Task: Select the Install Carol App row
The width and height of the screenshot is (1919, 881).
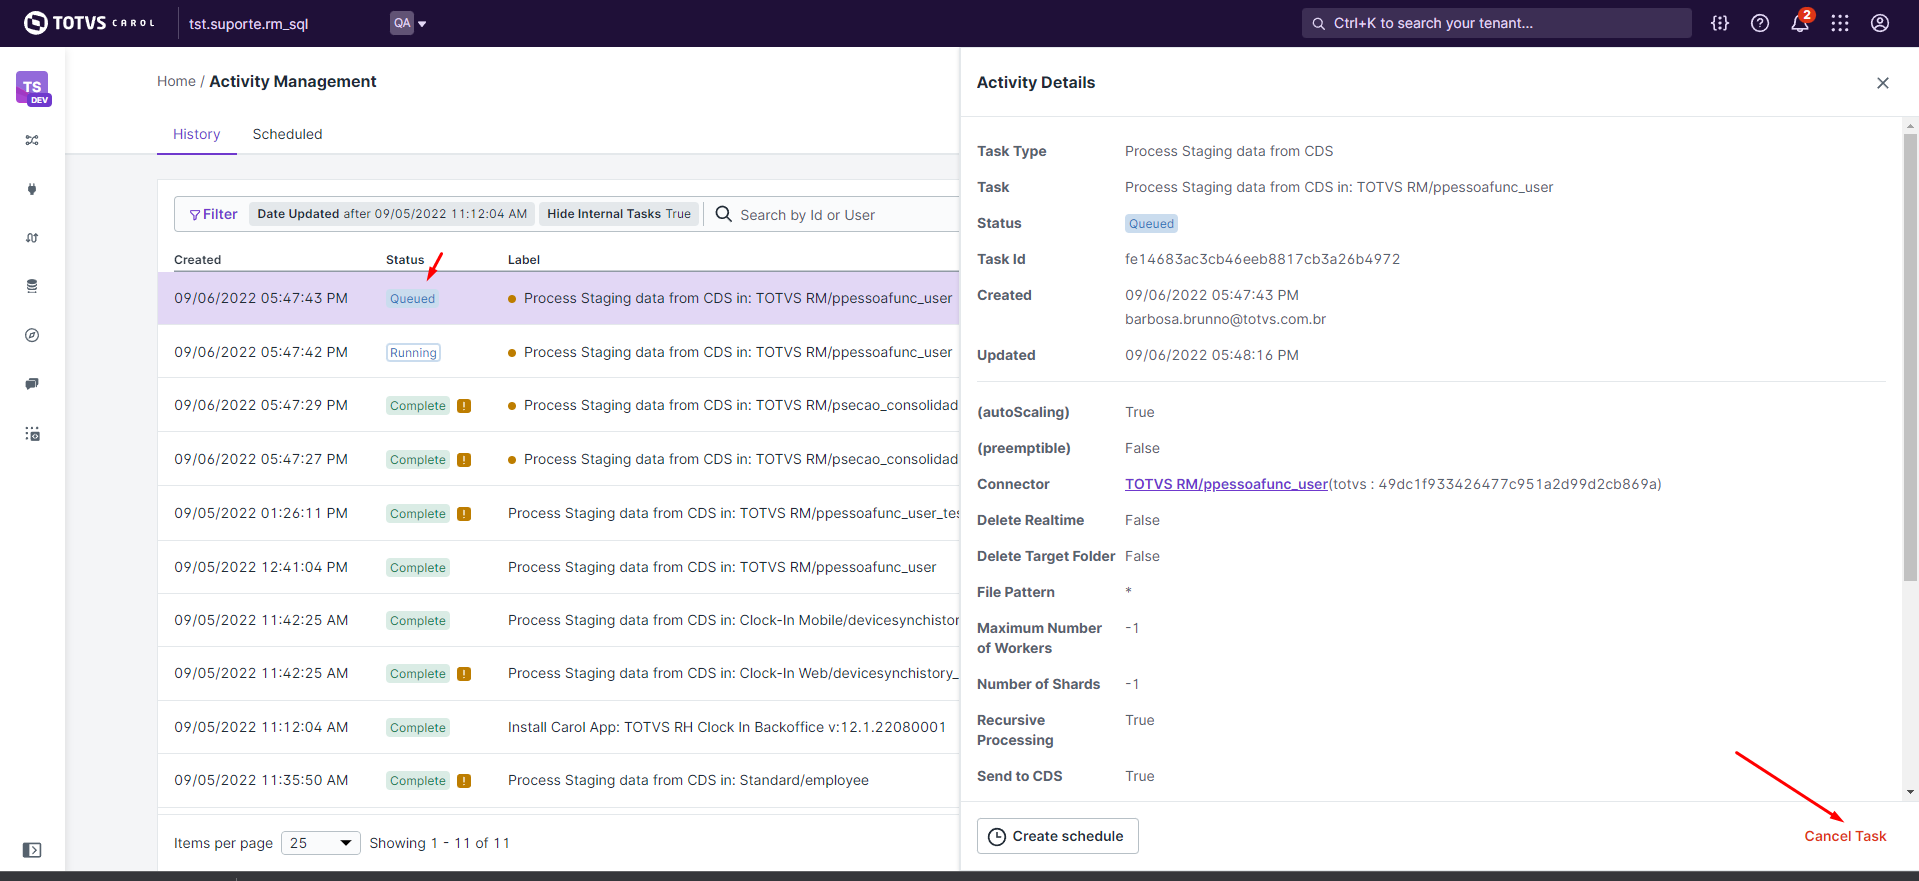Action: pyautogui.click(x=558, y=727)
